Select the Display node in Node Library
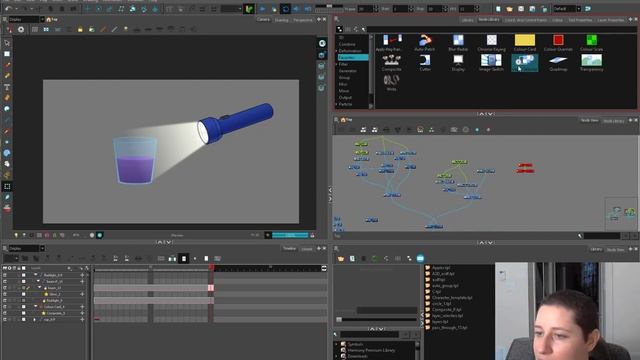Screen dimensions: 640x360 (458, 63)
